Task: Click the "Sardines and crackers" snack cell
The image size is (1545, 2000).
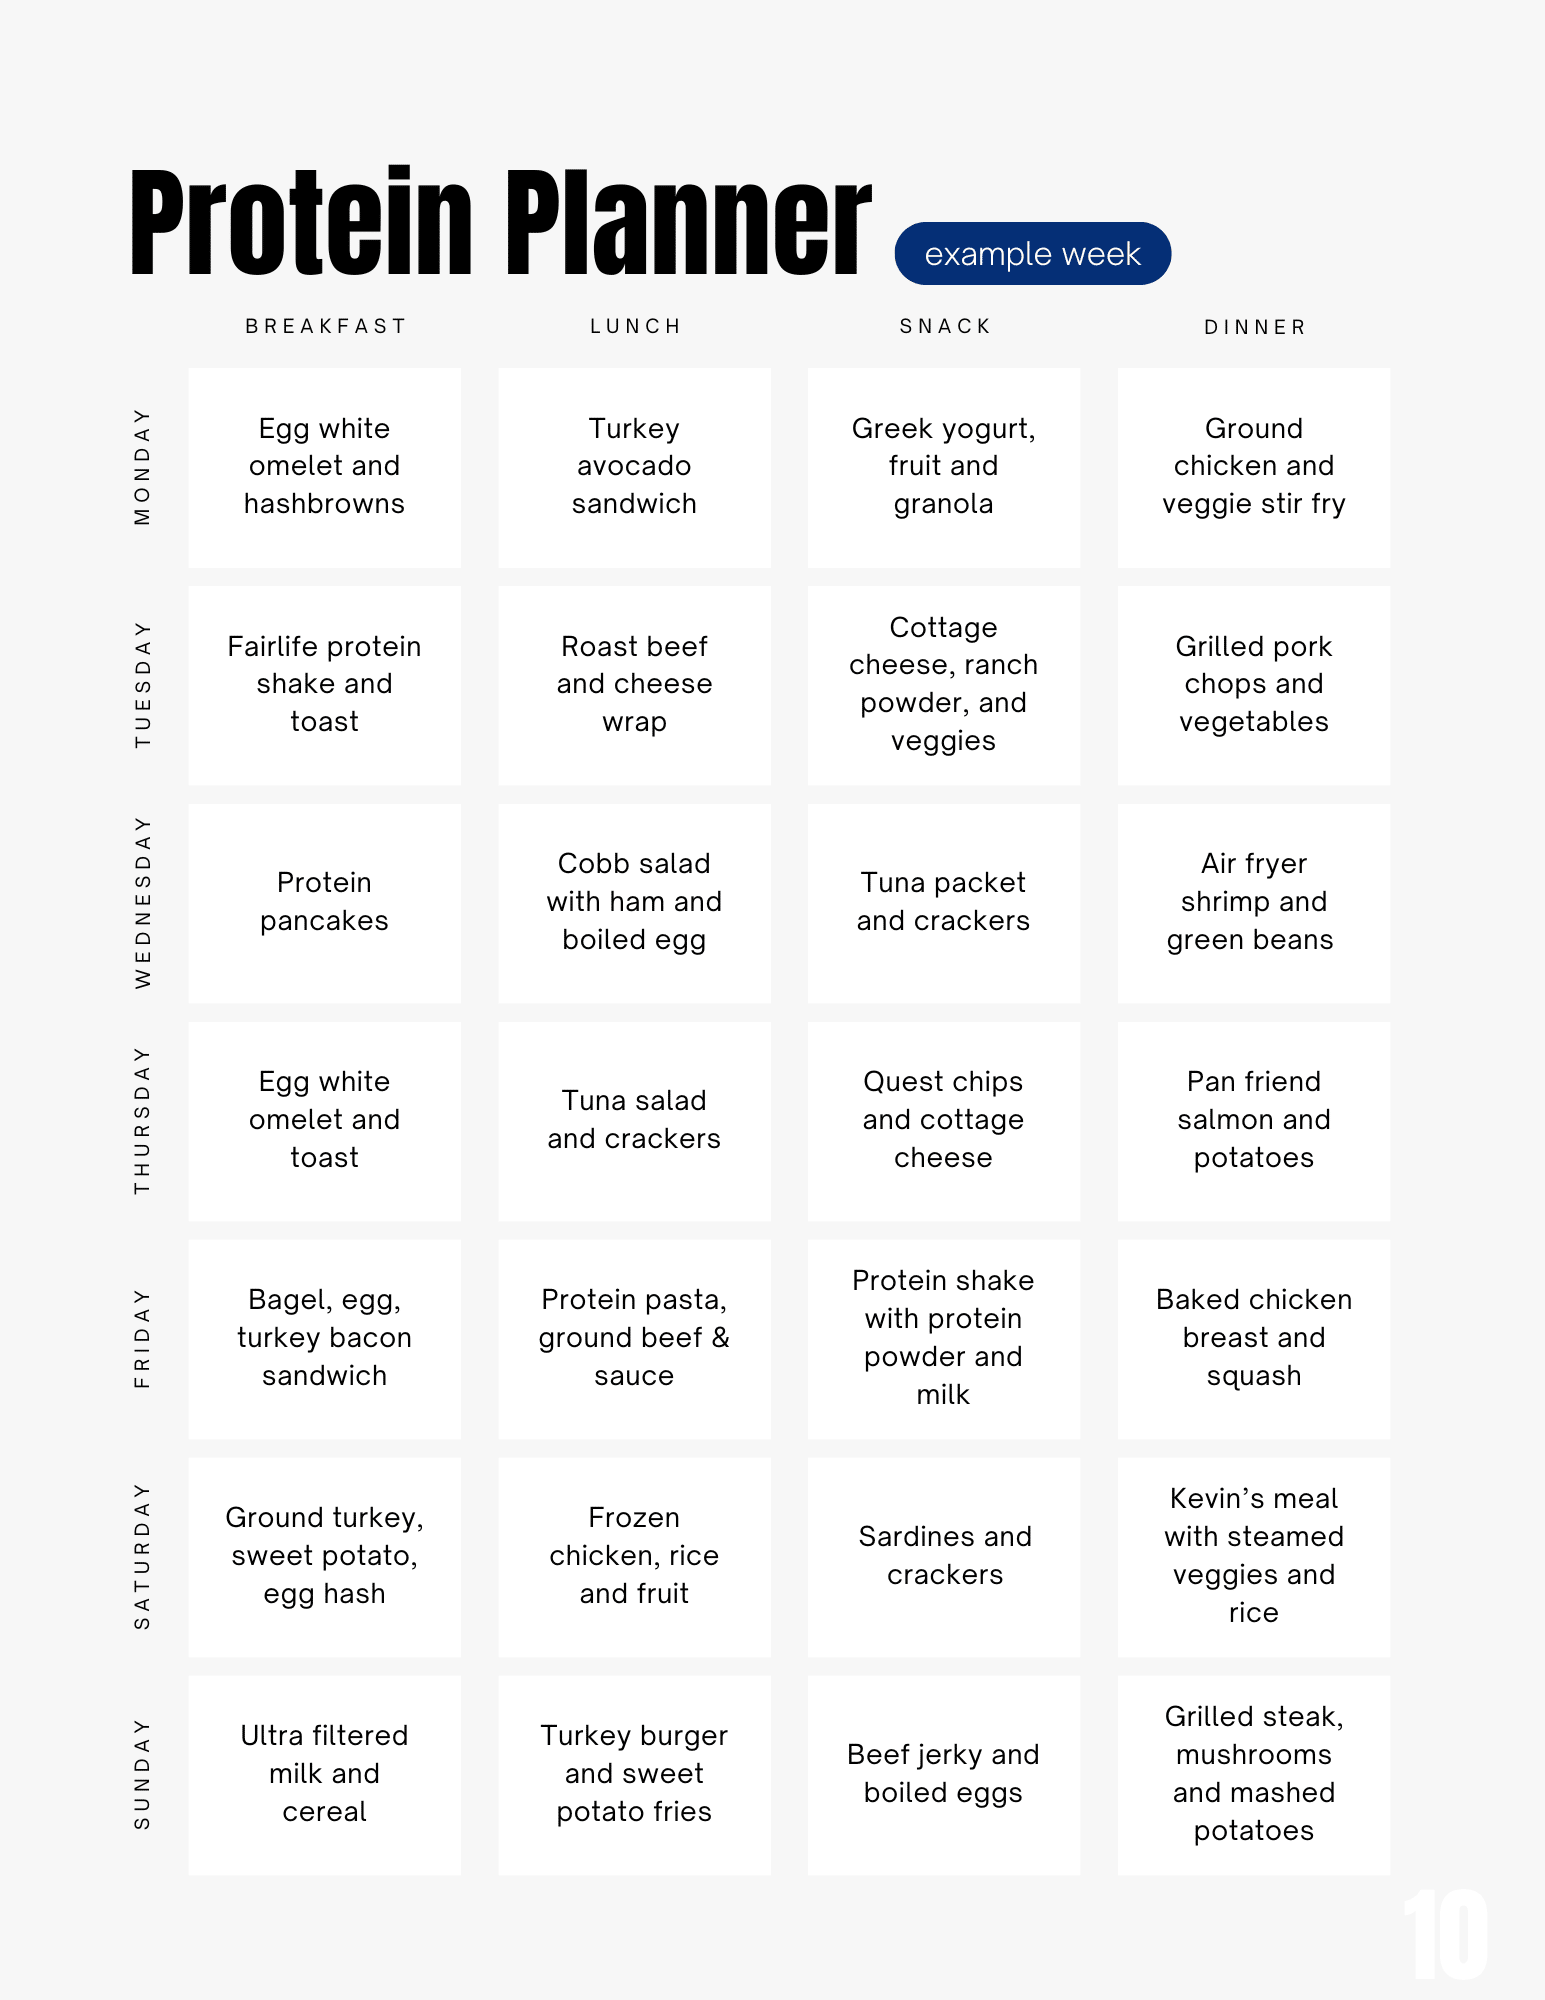Action: [943, 1556]
